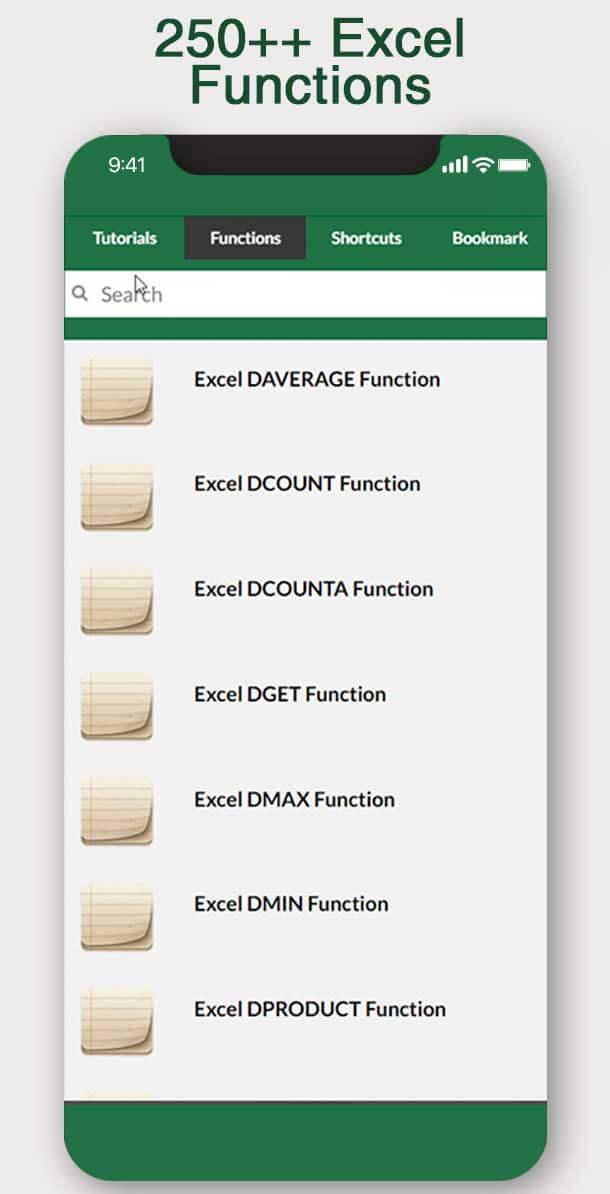Switch to the Shortcuts tab
Screen dimensions: 610x1194
[366, 238]
